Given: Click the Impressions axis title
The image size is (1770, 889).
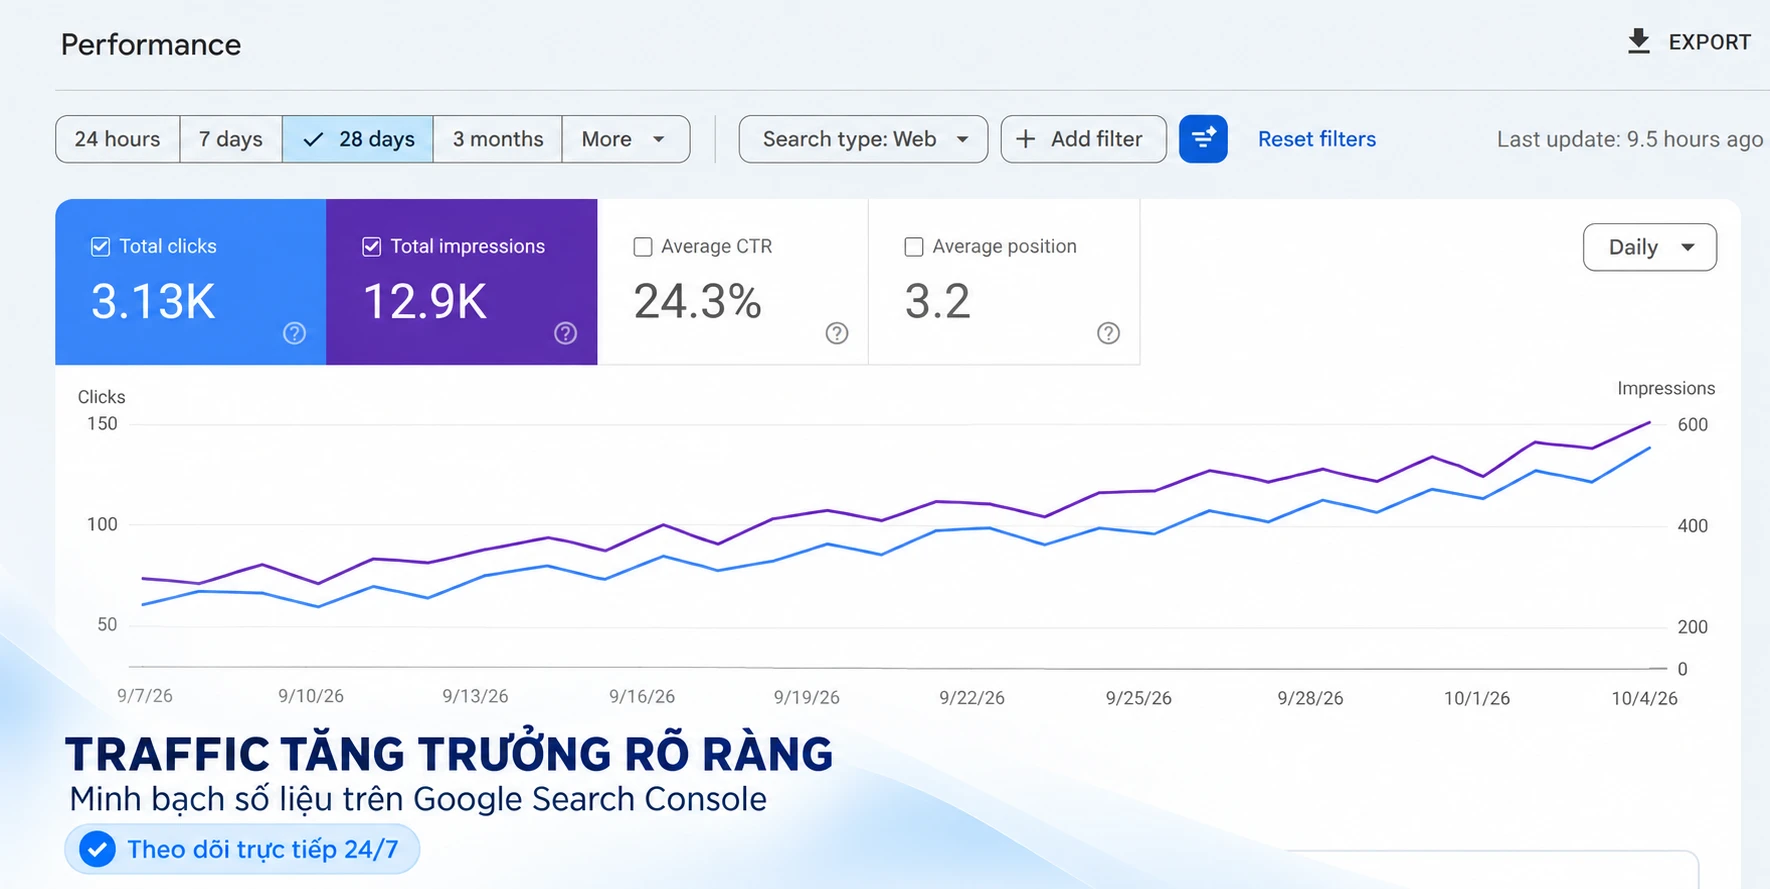Looking at the screenshot, I should point(1666,388).
